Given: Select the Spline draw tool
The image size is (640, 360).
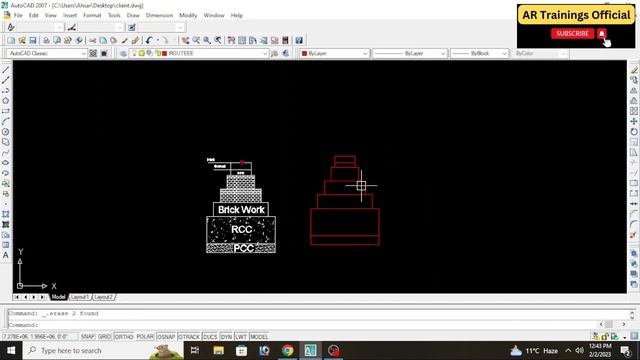Looking at the screenshot, I should [x=6, y=152].
